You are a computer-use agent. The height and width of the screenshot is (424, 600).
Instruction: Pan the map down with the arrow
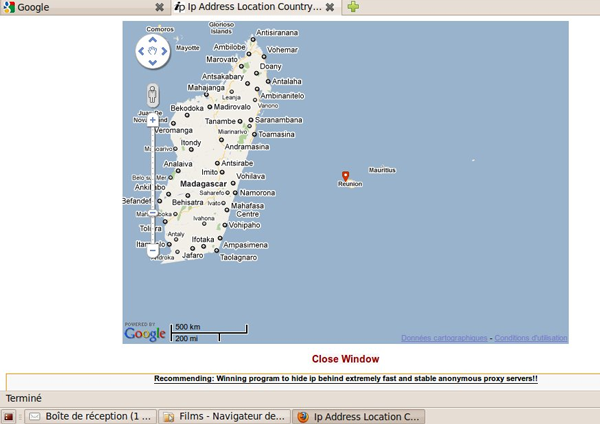click(x=153, y=62)
